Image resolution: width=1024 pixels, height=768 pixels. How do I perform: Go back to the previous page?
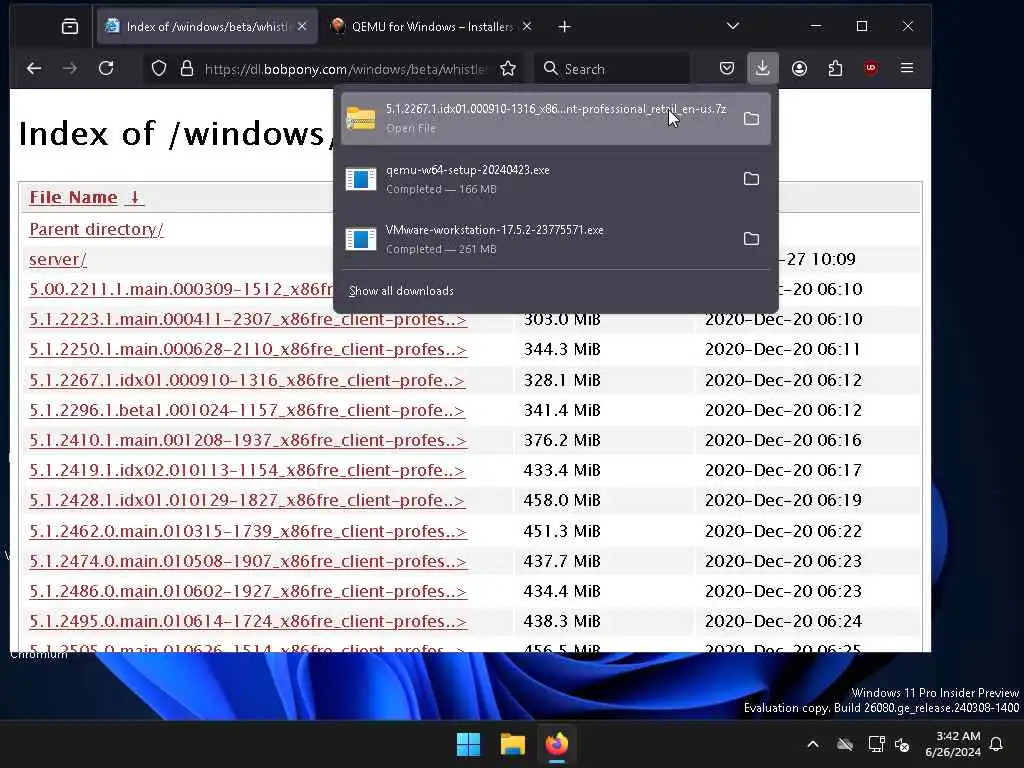[34, 68]
